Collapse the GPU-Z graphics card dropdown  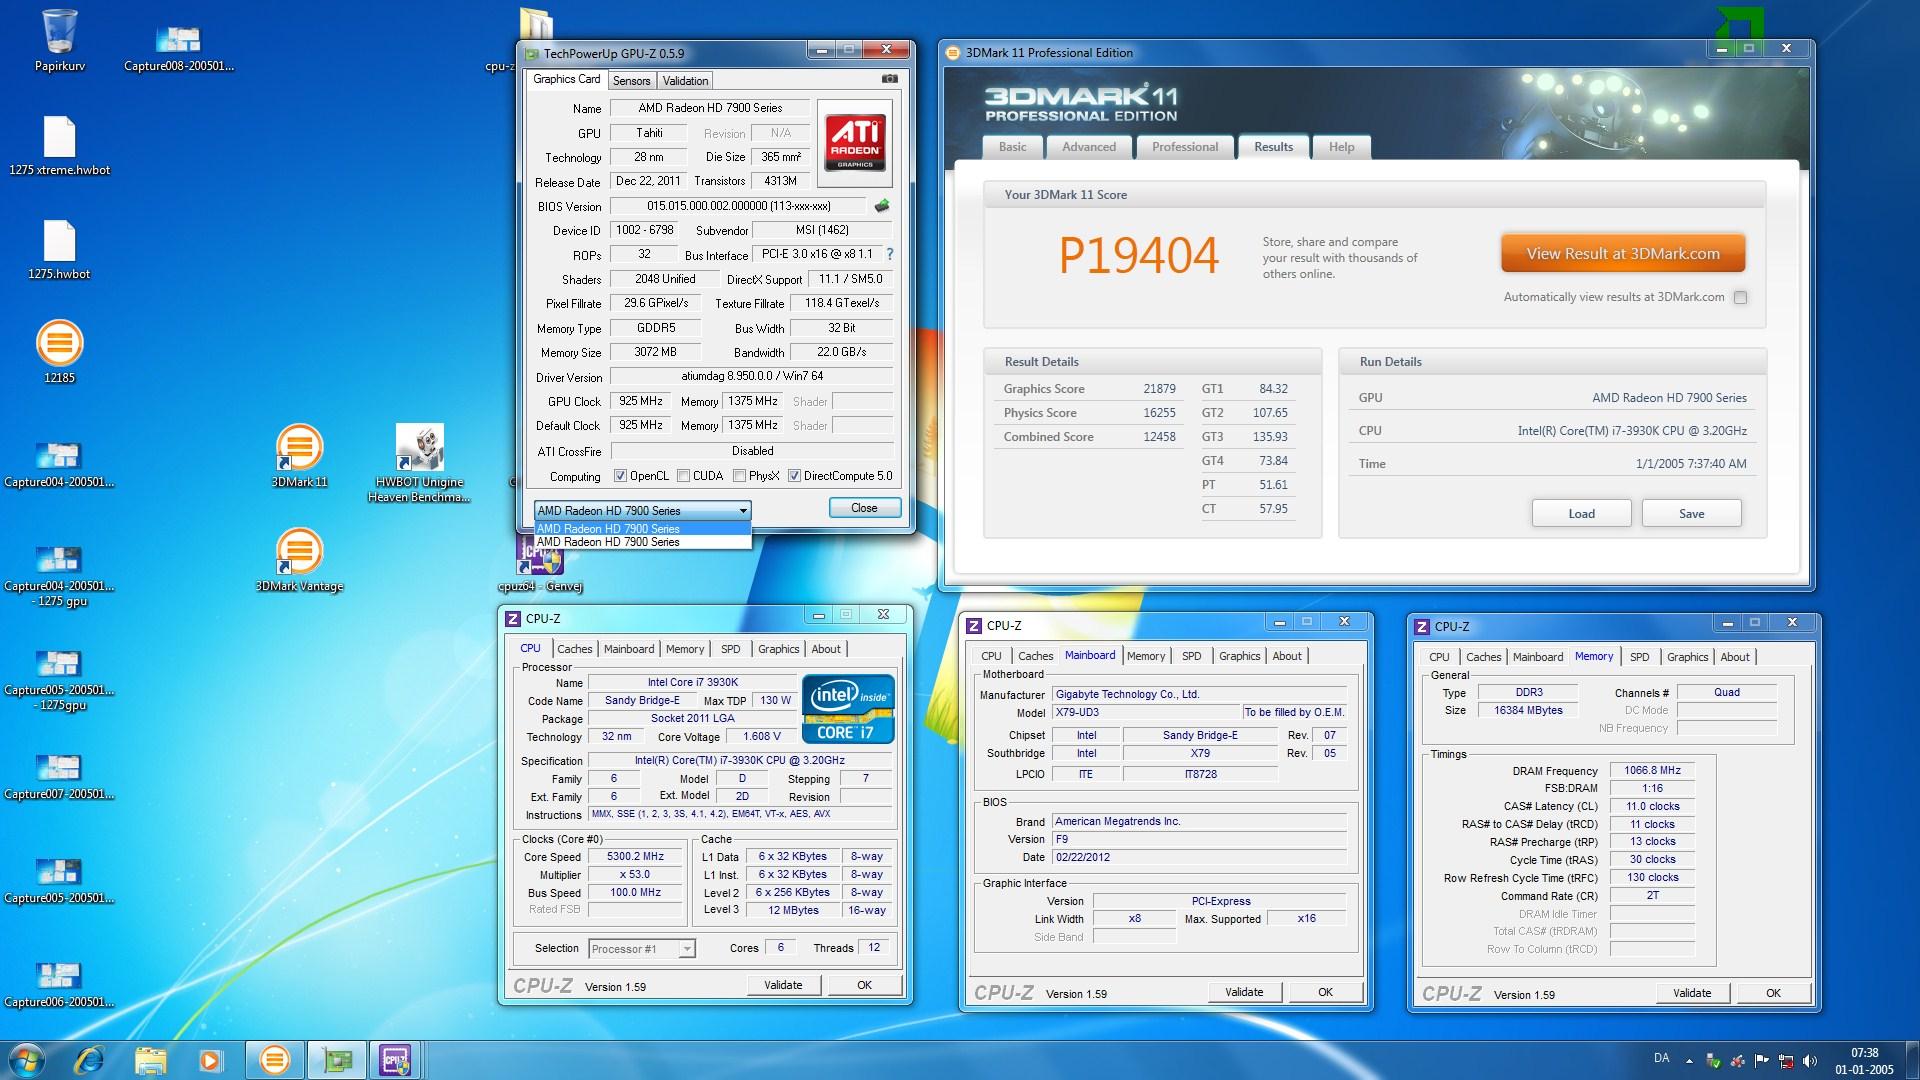[x=743, y=510]
